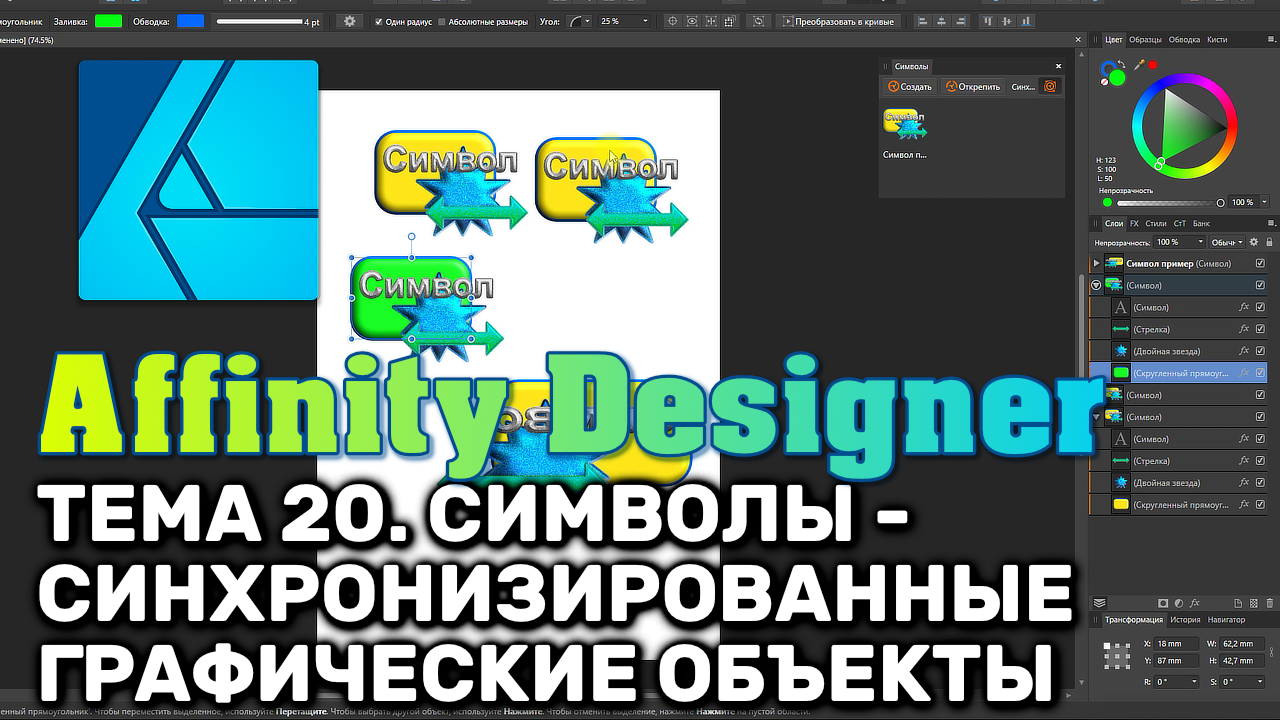
Task: Click the cycle selection box icon
Action: coord(758,21)
